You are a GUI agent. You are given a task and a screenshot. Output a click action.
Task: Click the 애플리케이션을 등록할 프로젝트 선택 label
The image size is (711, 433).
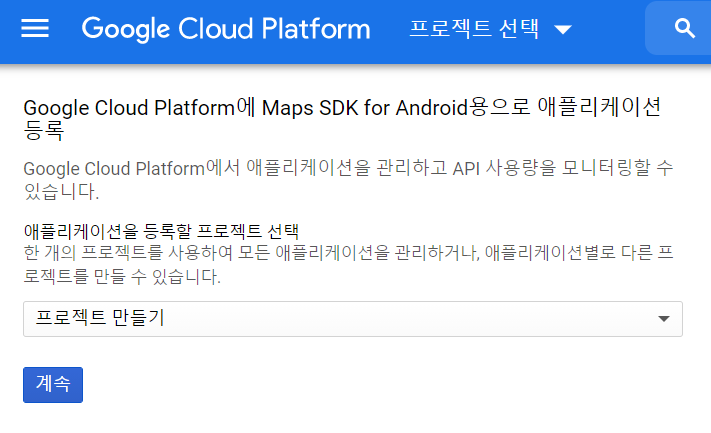click(x=161, y=231)
